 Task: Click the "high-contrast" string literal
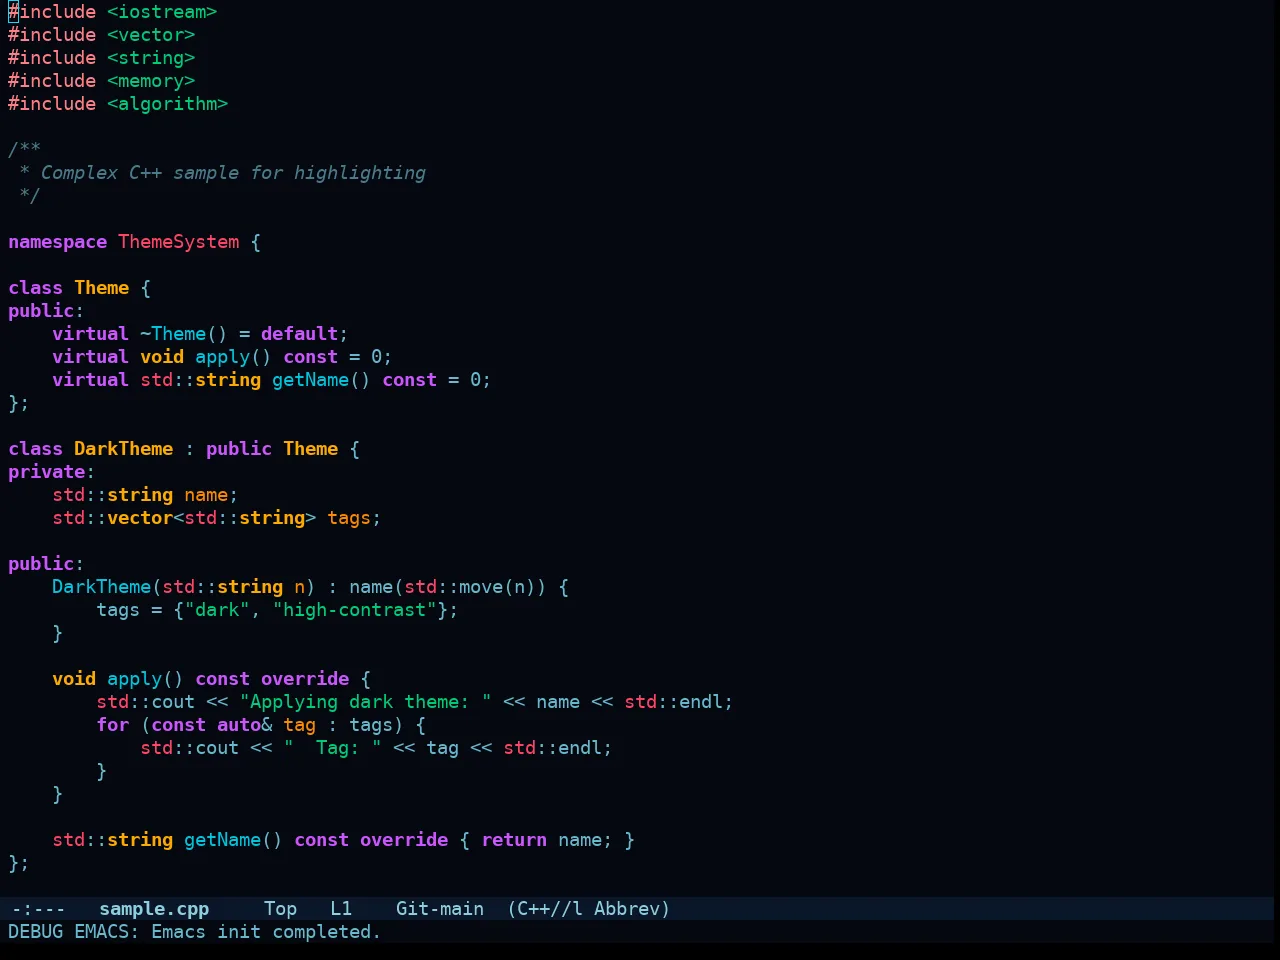pyautogui.click(x=355, y=610)
